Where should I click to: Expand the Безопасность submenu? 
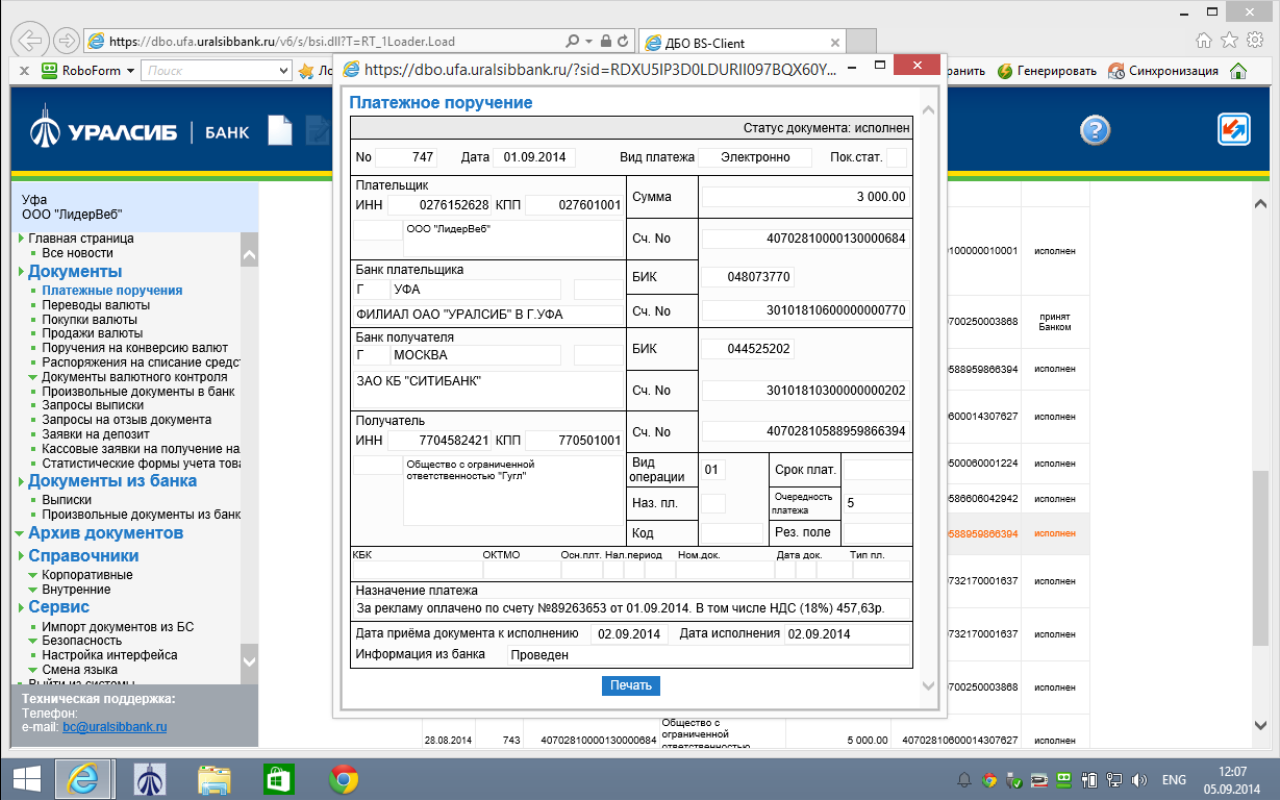tap(34, 641)
